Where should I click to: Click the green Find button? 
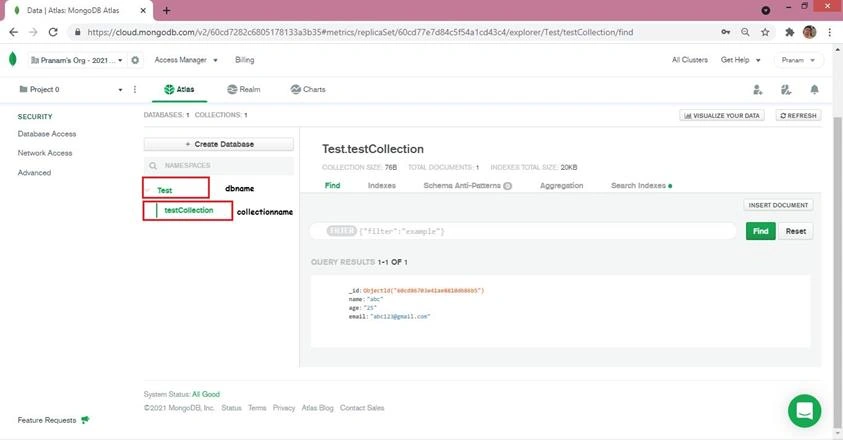(760, 231)
